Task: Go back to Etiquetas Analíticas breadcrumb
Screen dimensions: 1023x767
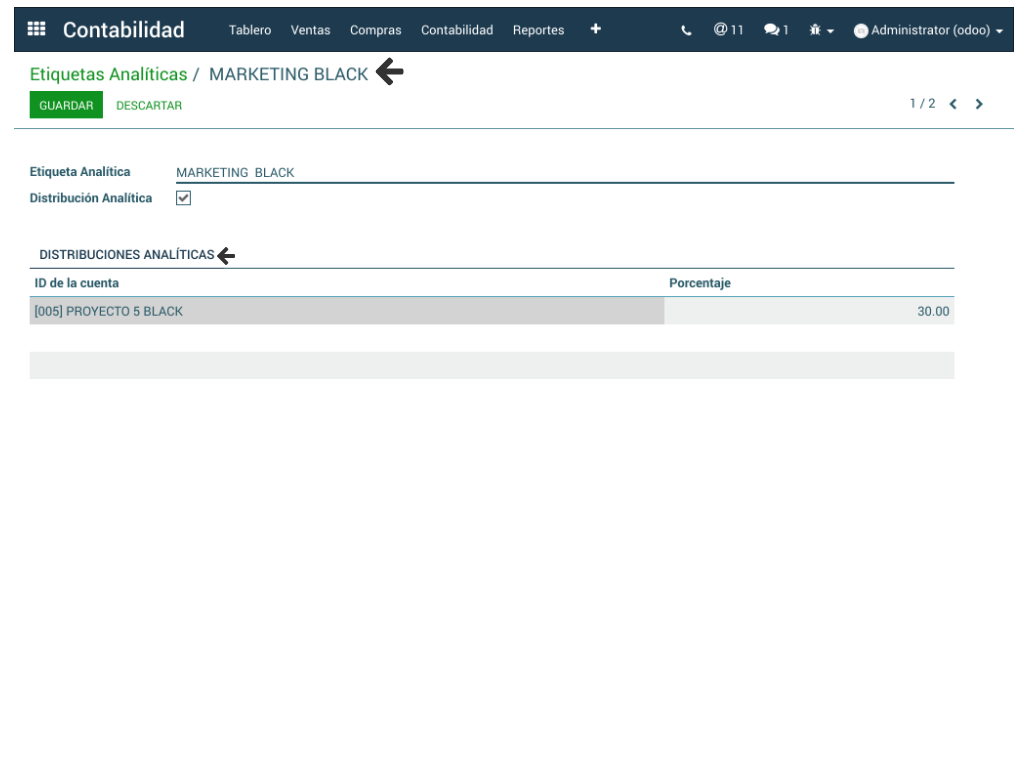Action: point(108,74)
